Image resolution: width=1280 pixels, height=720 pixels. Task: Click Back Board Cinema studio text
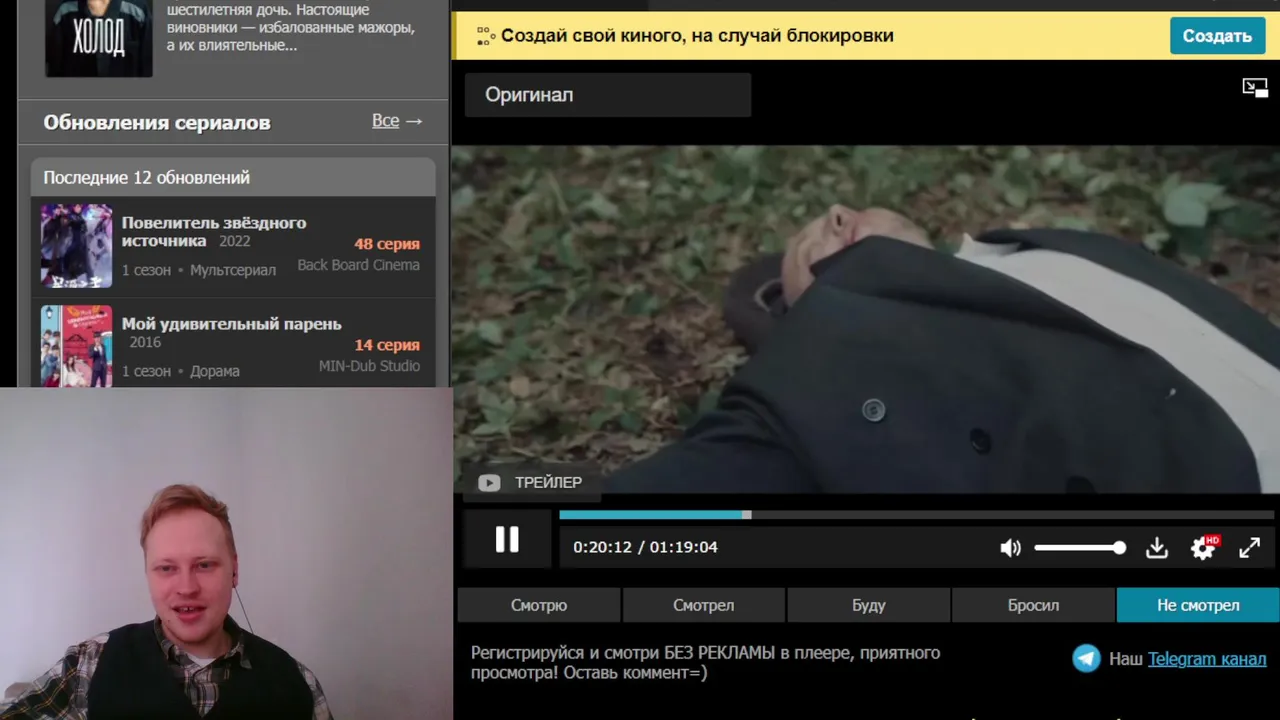pos(358,265)
